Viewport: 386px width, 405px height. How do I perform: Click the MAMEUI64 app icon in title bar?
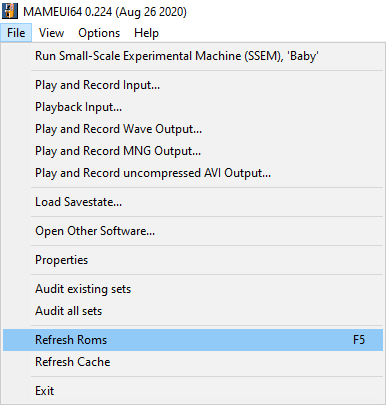click(10, 11)
